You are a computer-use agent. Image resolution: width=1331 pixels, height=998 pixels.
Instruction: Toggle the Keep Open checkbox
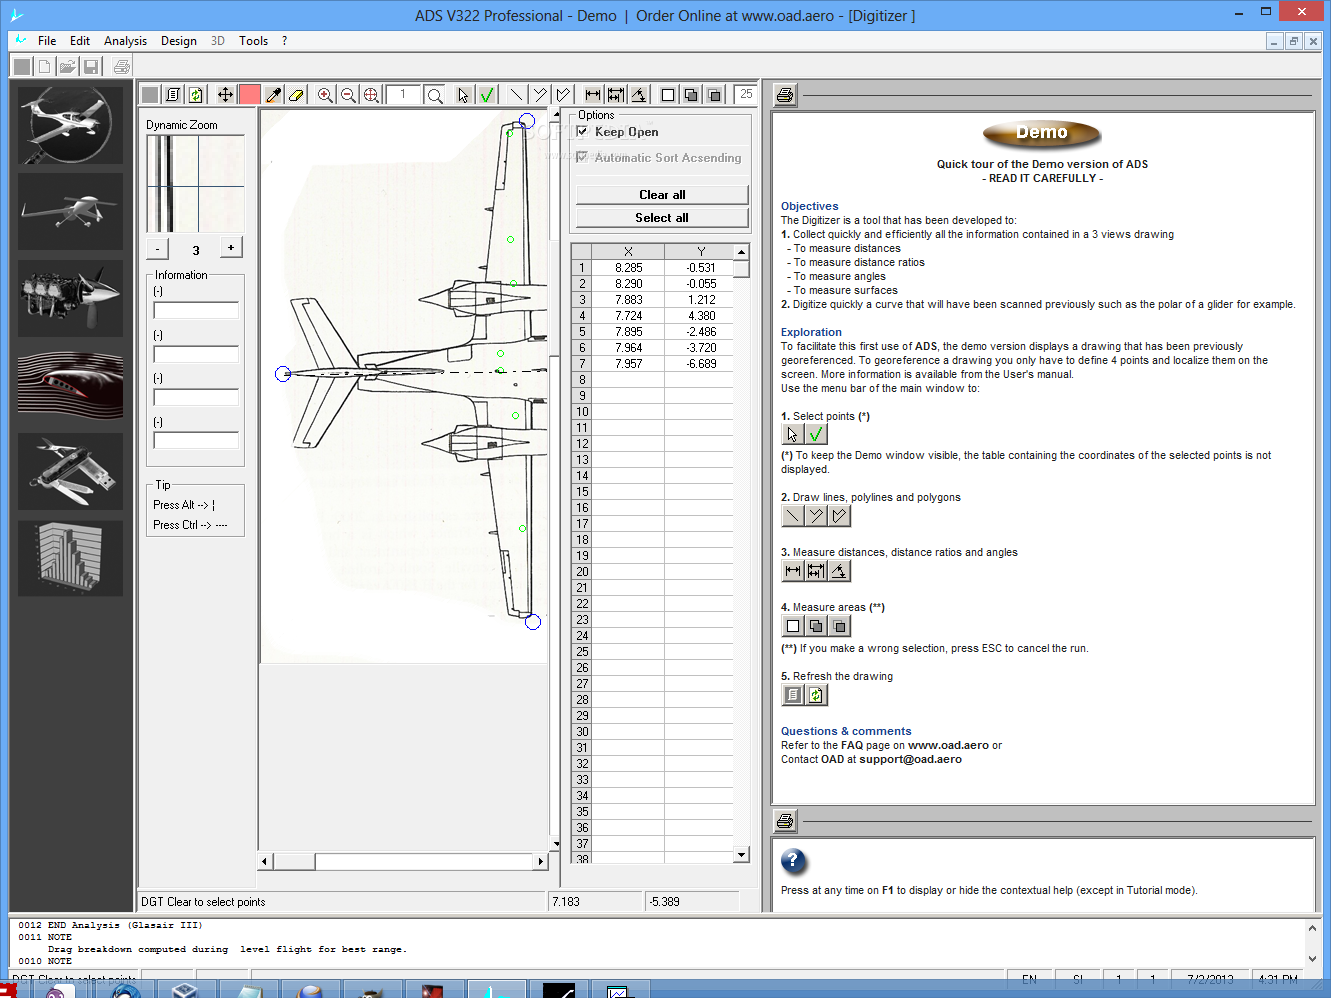(x=583, y=131)
